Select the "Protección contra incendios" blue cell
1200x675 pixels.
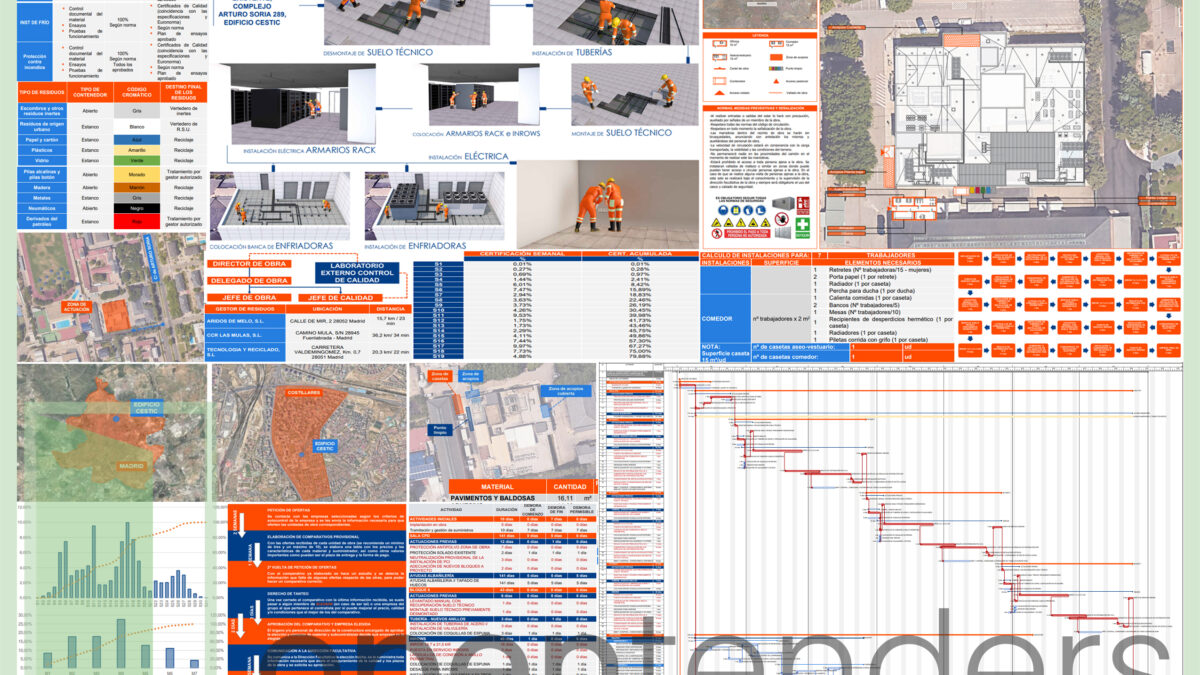pos(34,59)
